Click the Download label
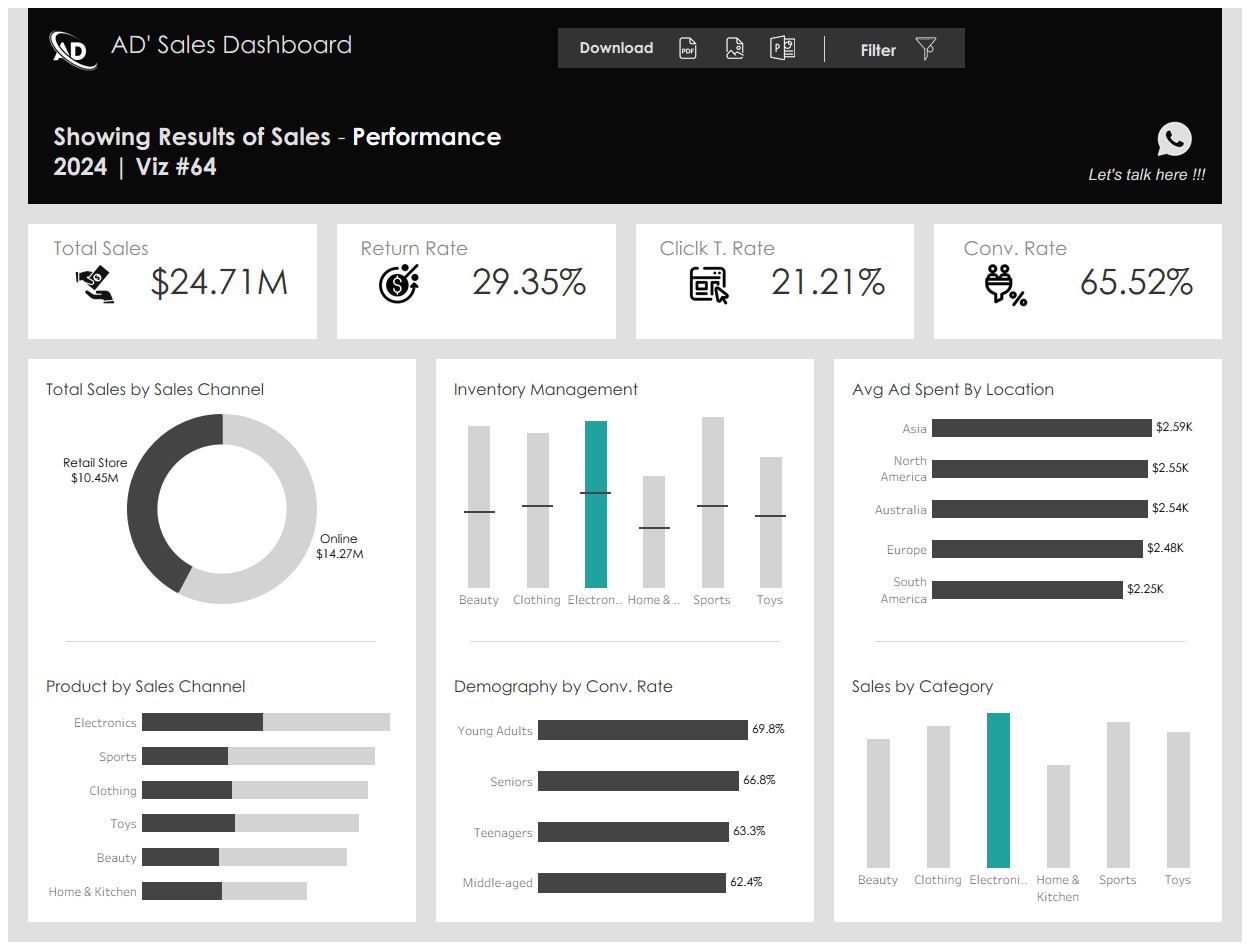 tap(616, 48)
